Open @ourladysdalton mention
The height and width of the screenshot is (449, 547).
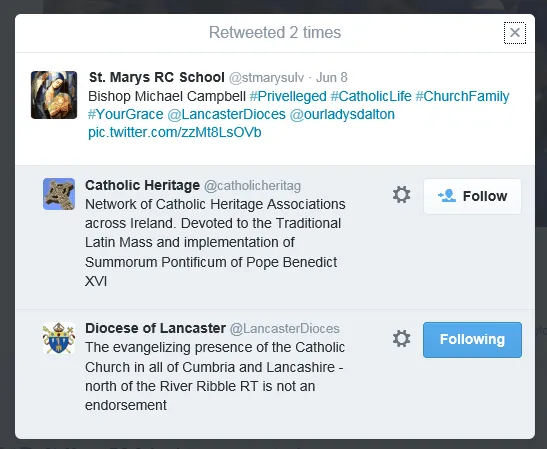point(342,114)
